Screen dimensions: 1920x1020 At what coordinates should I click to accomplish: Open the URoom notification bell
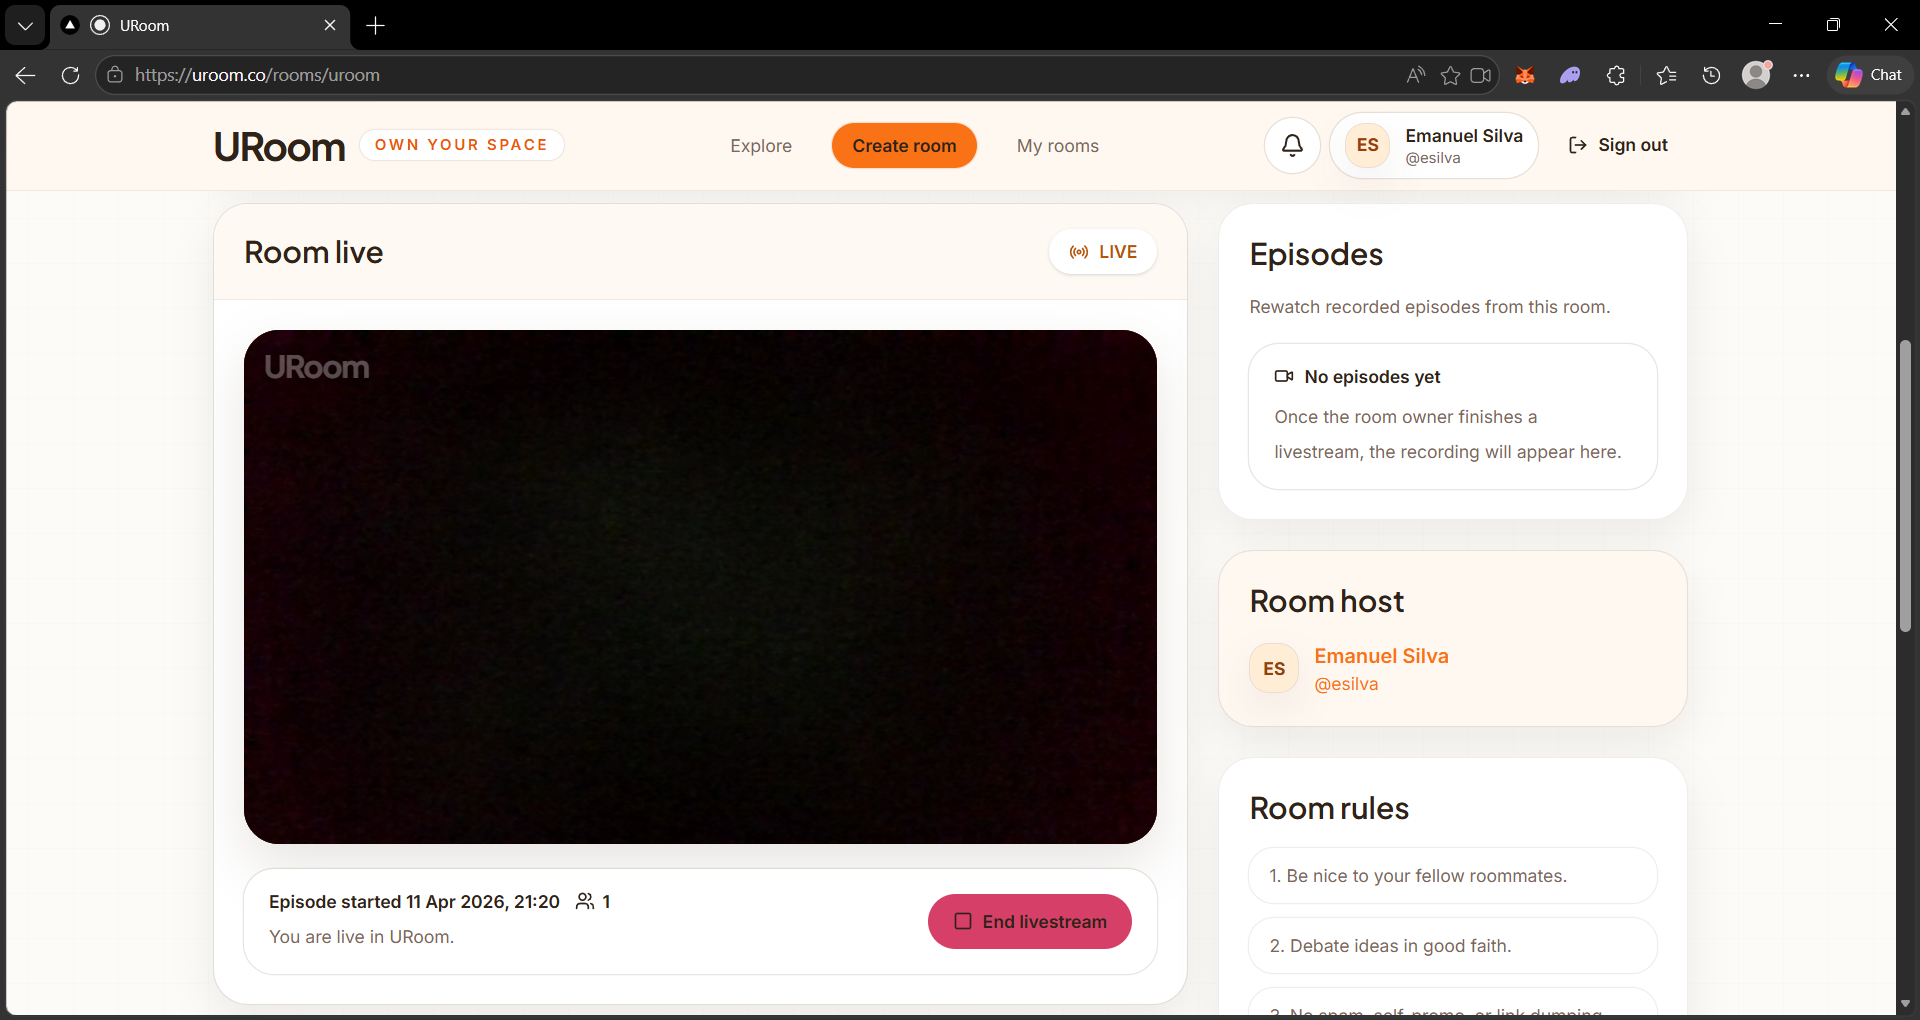1292,145
